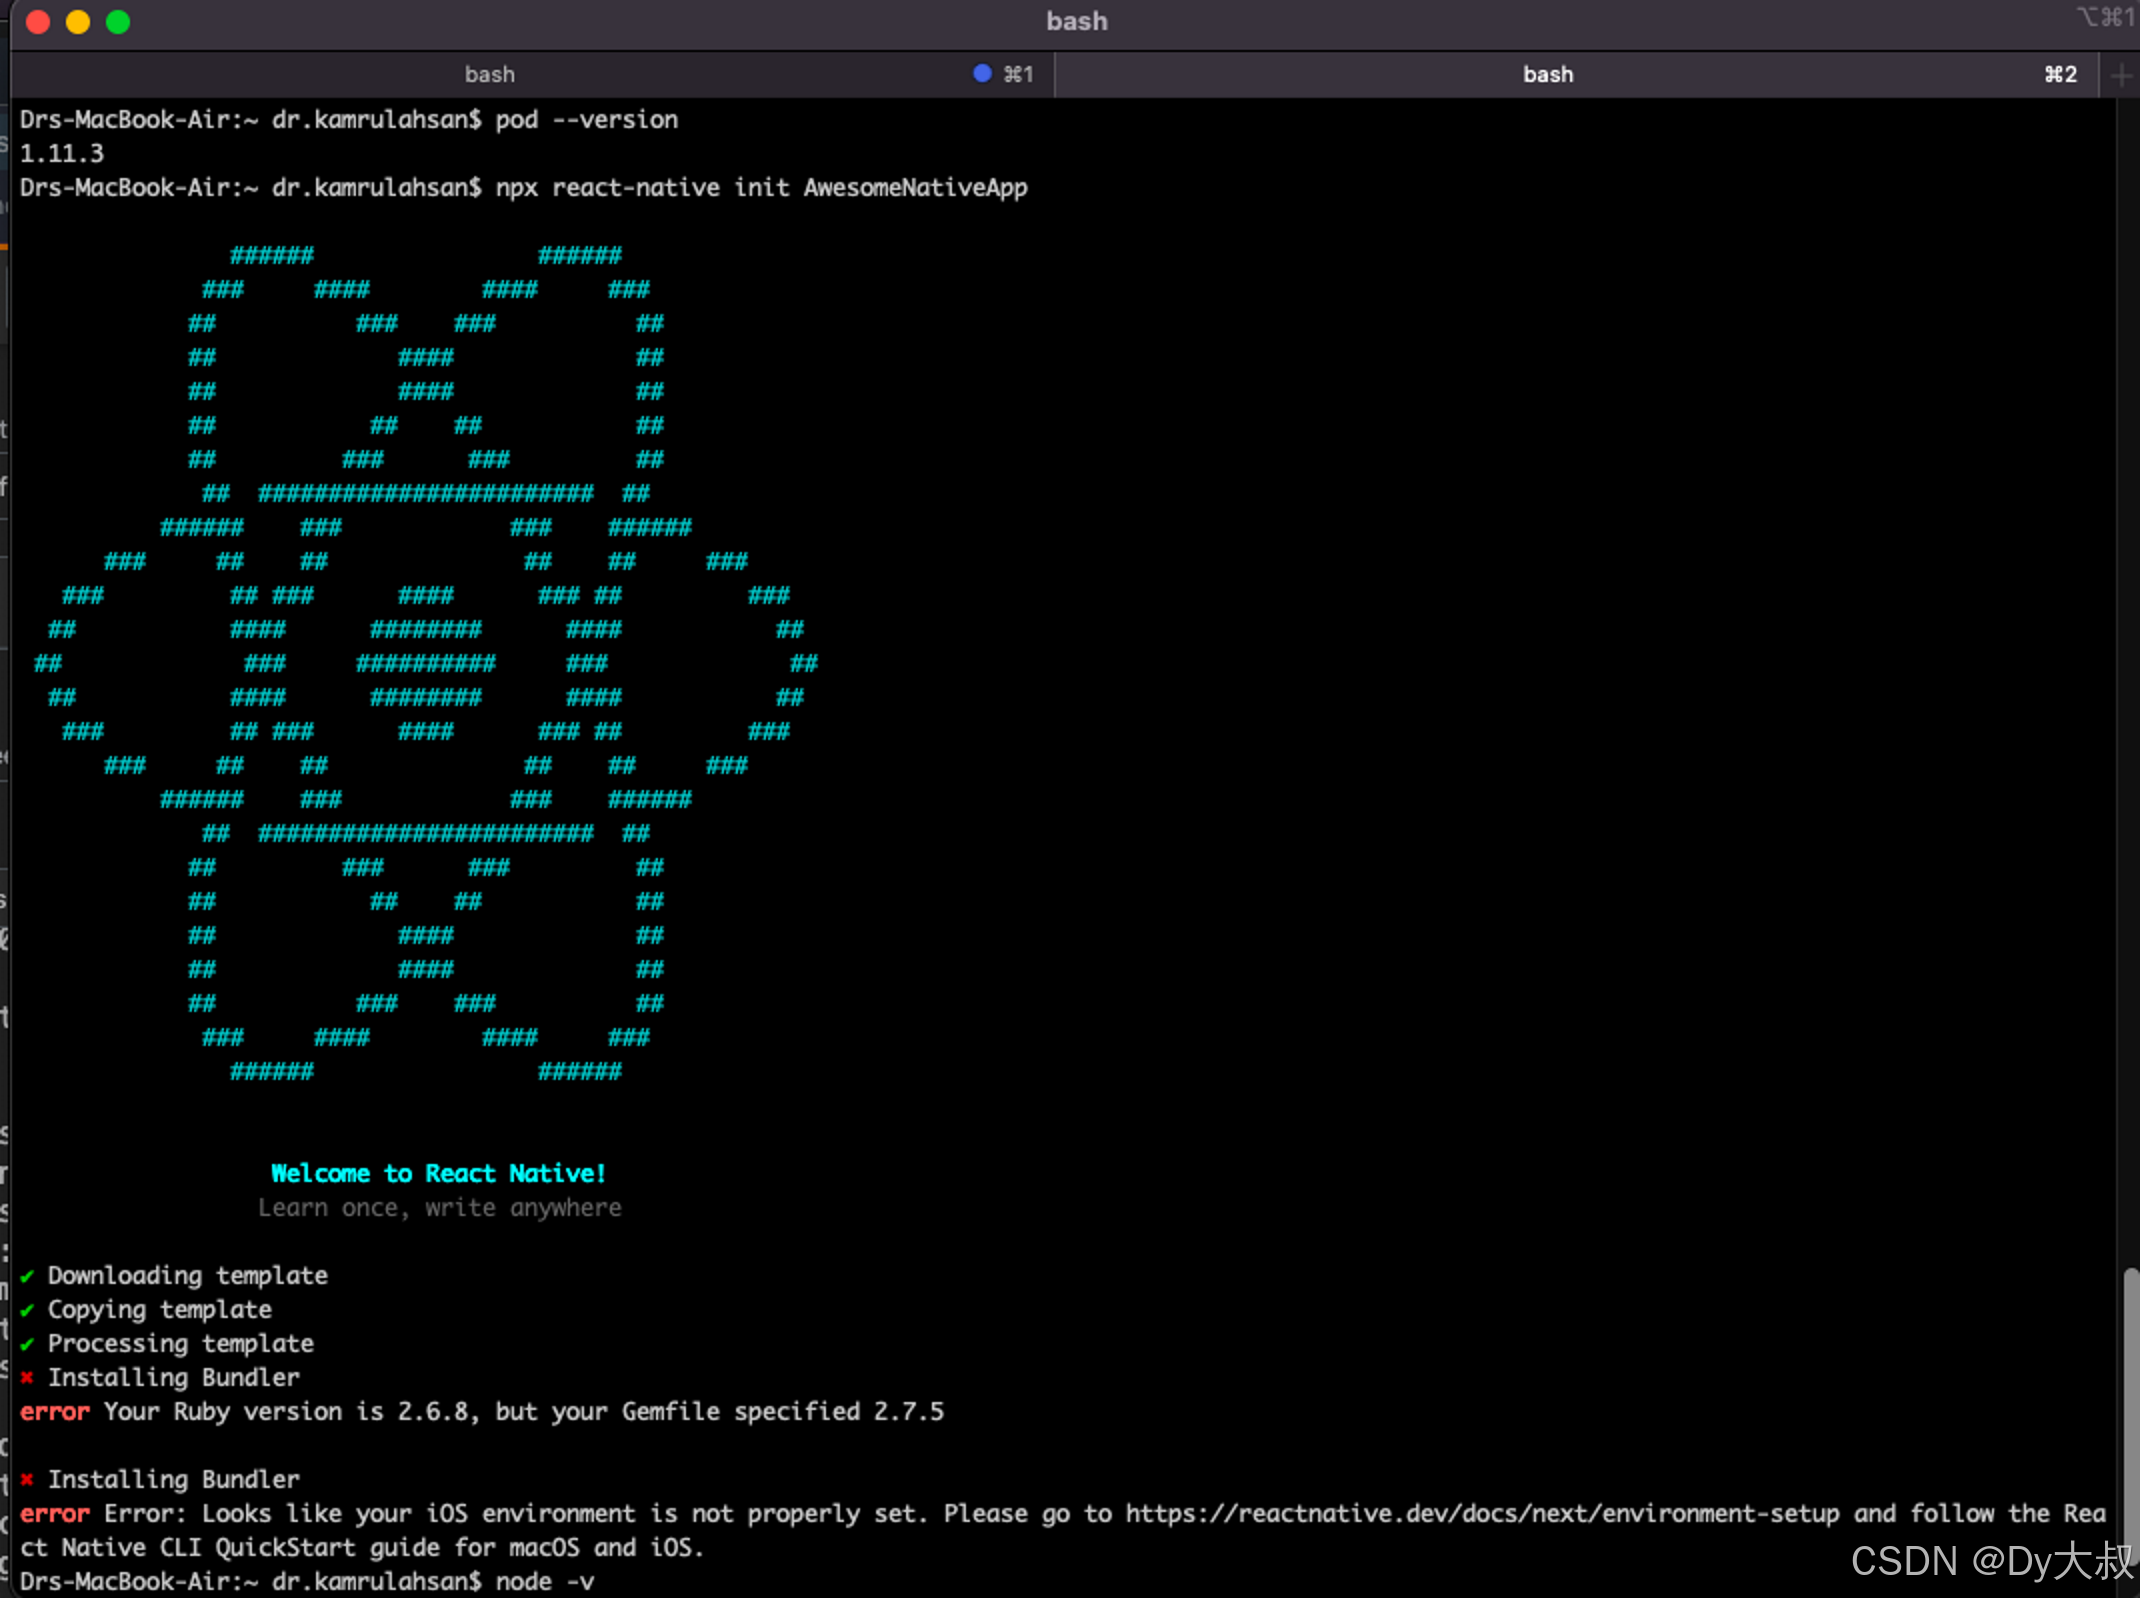Click green checkmark beside Processing template
The image size is (2140, 1598).
click(x=27, y=1344)
